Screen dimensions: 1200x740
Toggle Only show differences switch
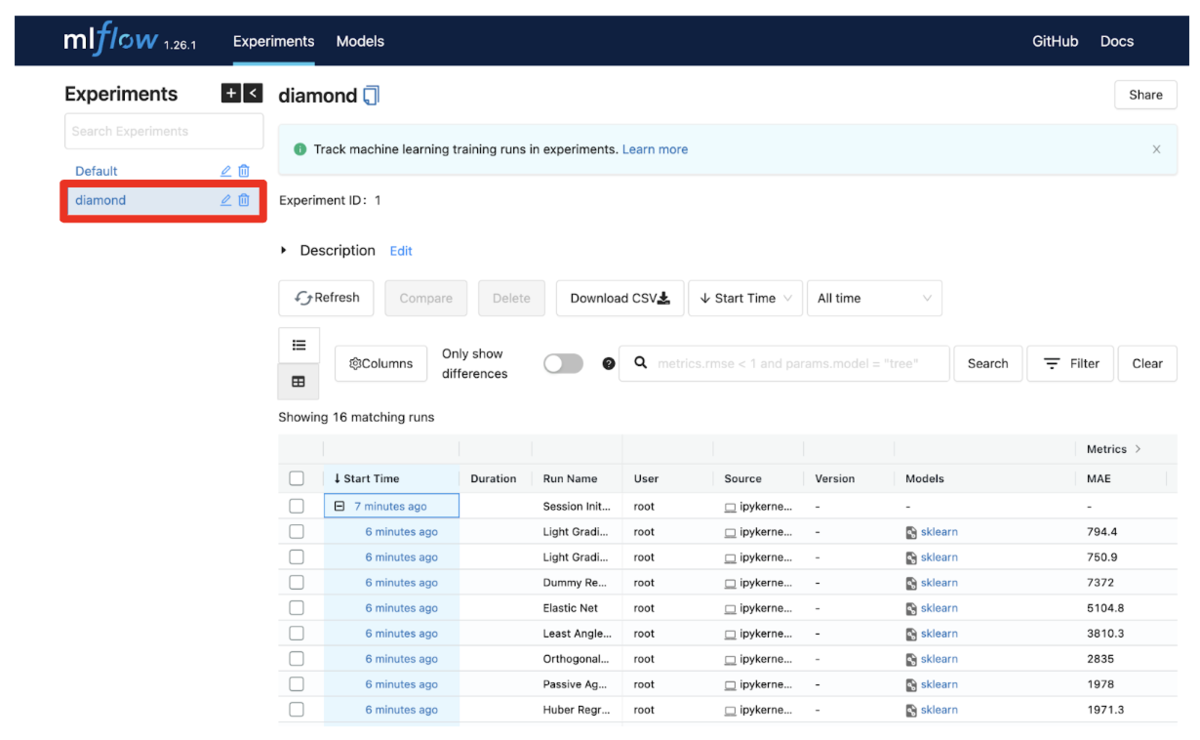pos(563,363)
